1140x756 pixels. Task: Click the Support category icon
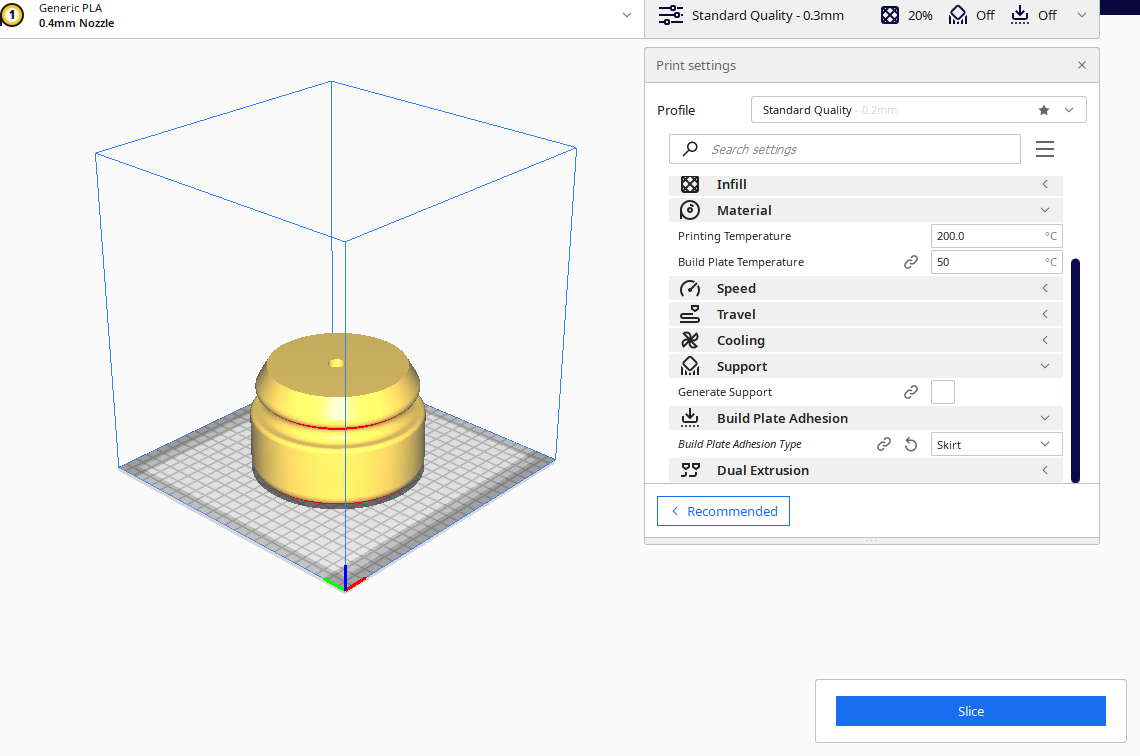pos(690,366)
